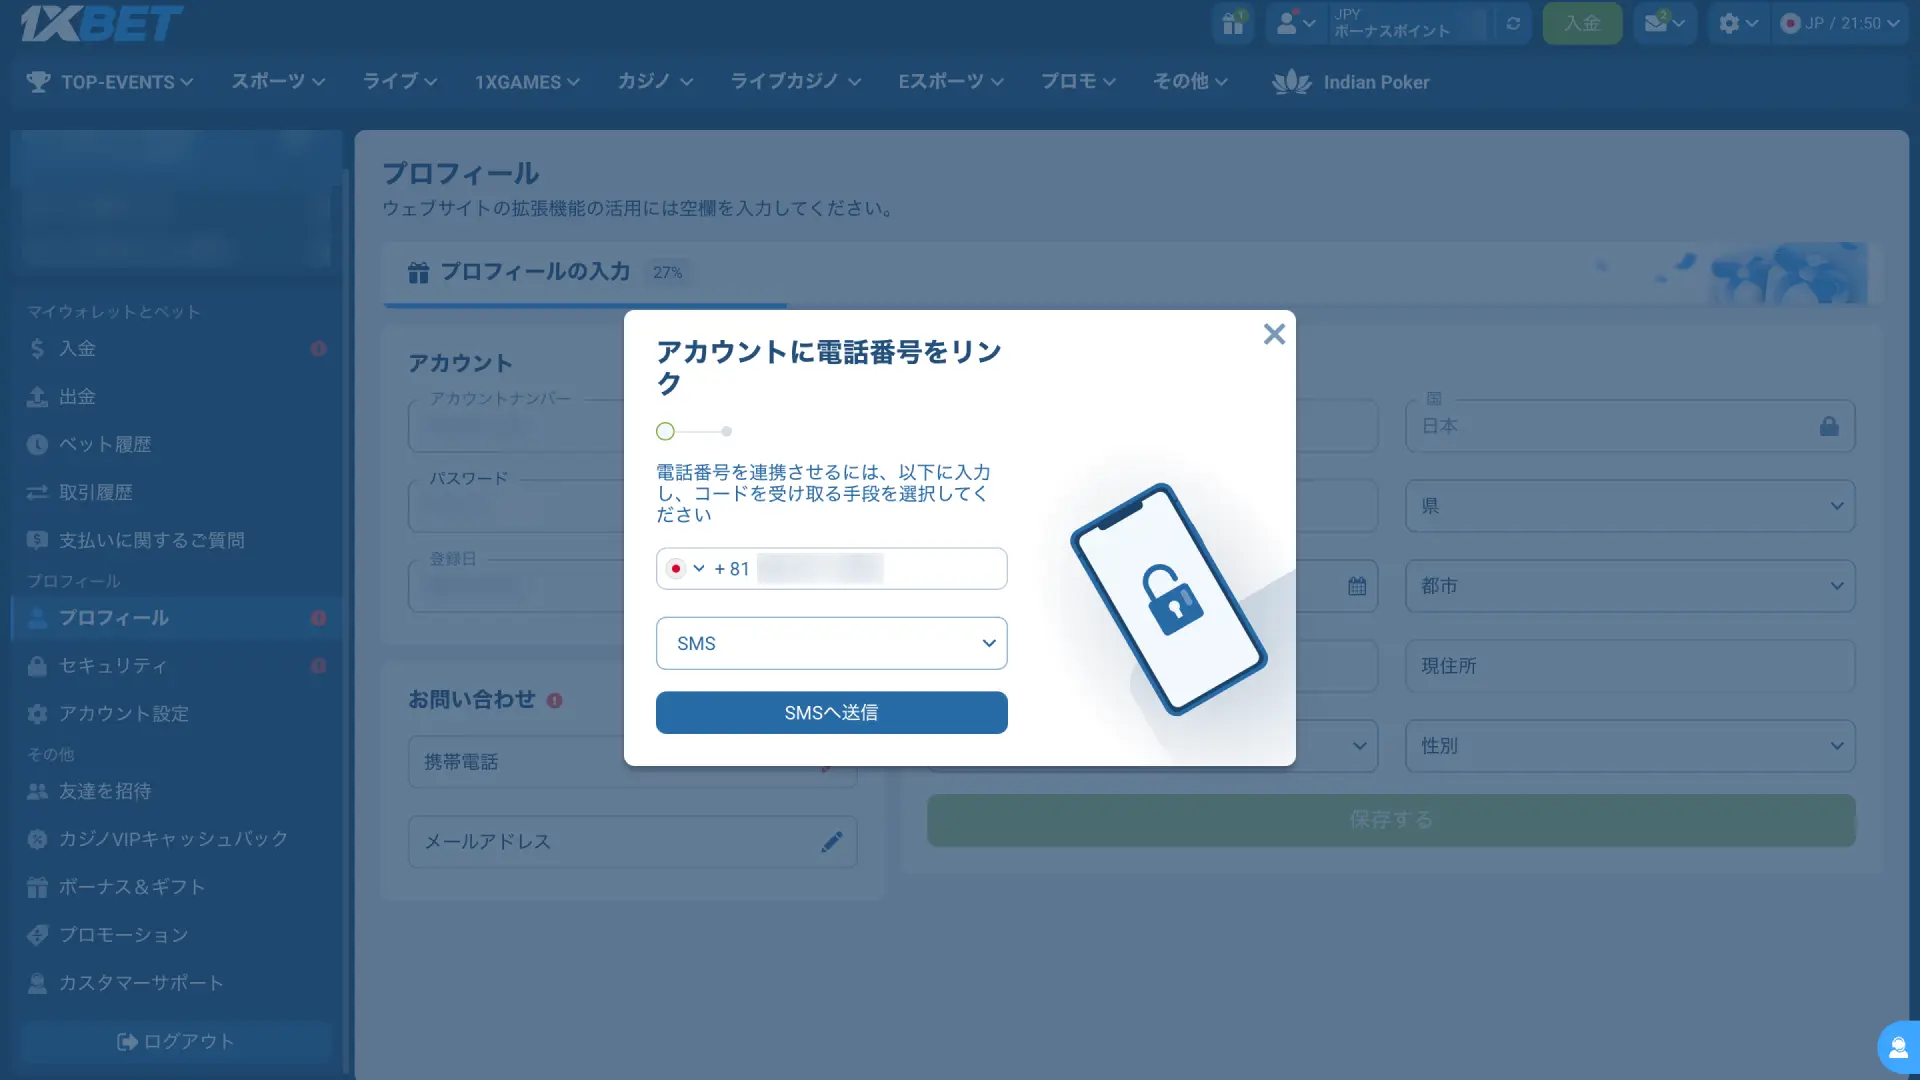Click the calendar icon in date field
Screen dimensions: 1920x1080
click(x=1357, y=586)
